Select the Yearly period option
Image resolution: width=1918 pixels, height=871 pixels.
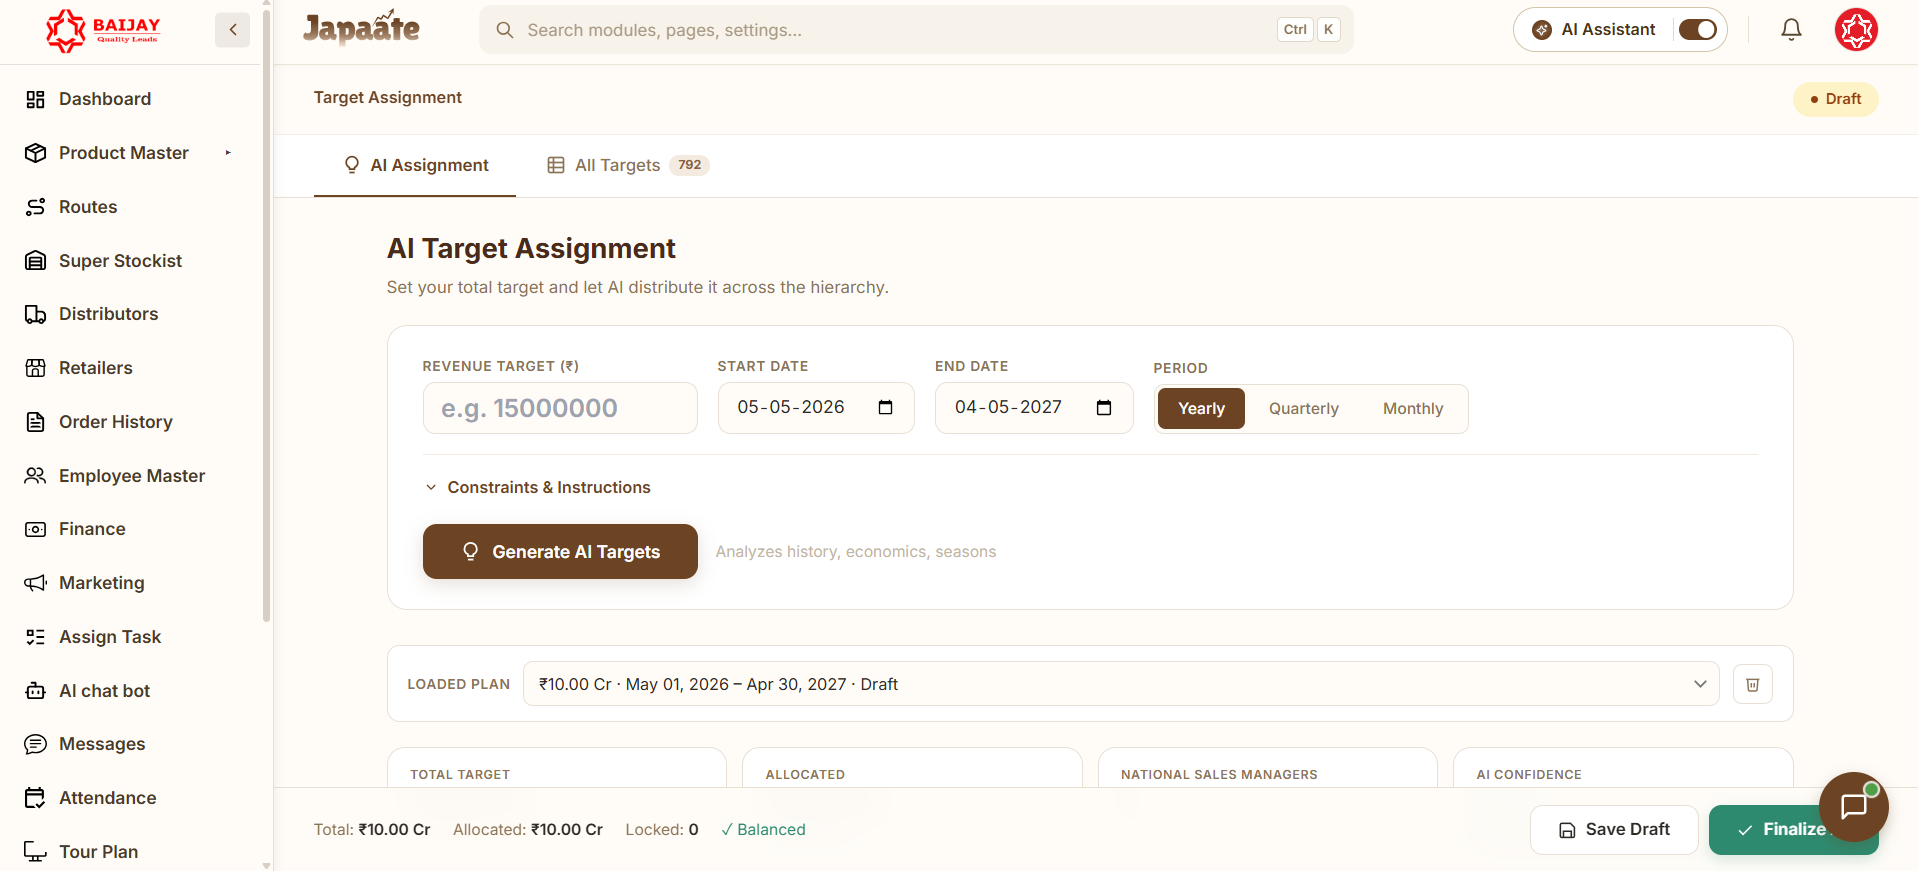[1201, 408]
